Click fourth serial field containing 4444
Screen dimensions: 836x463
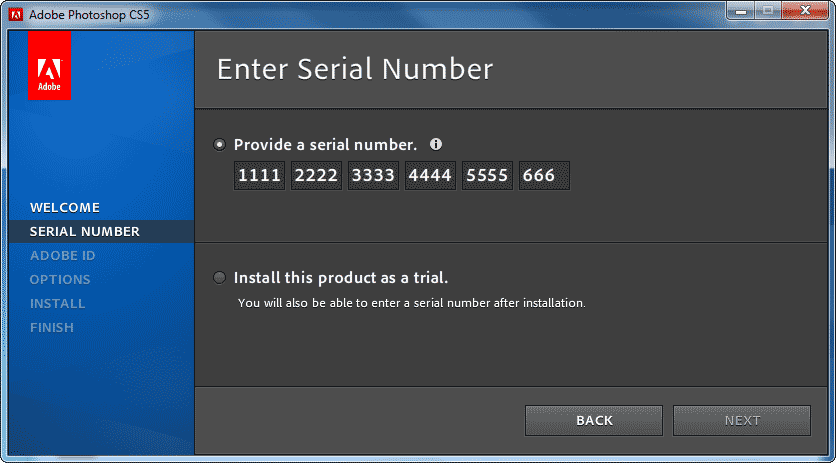pos(430,176)
